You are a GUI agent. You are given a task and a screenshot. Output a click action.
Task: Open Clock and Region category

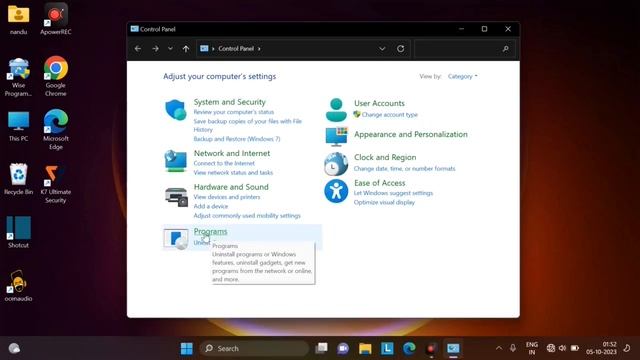click(x=385, y=157)
